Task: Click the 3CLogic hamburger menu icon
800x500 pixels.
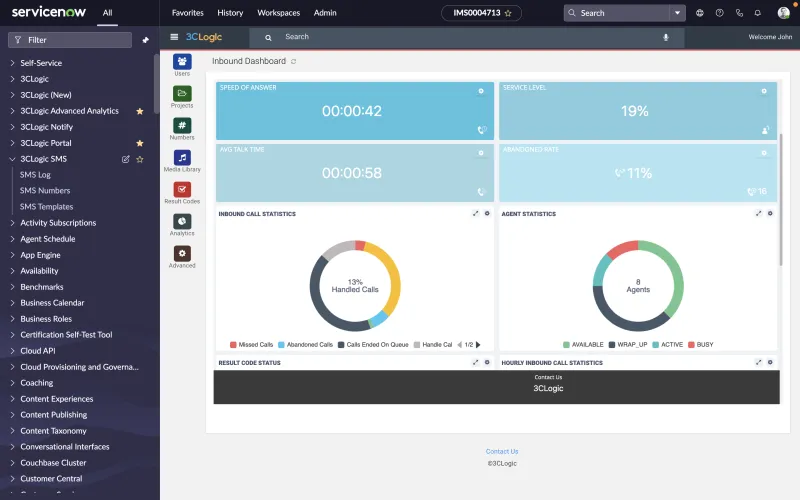Action: pyautogui.click(x=174, y=37)
